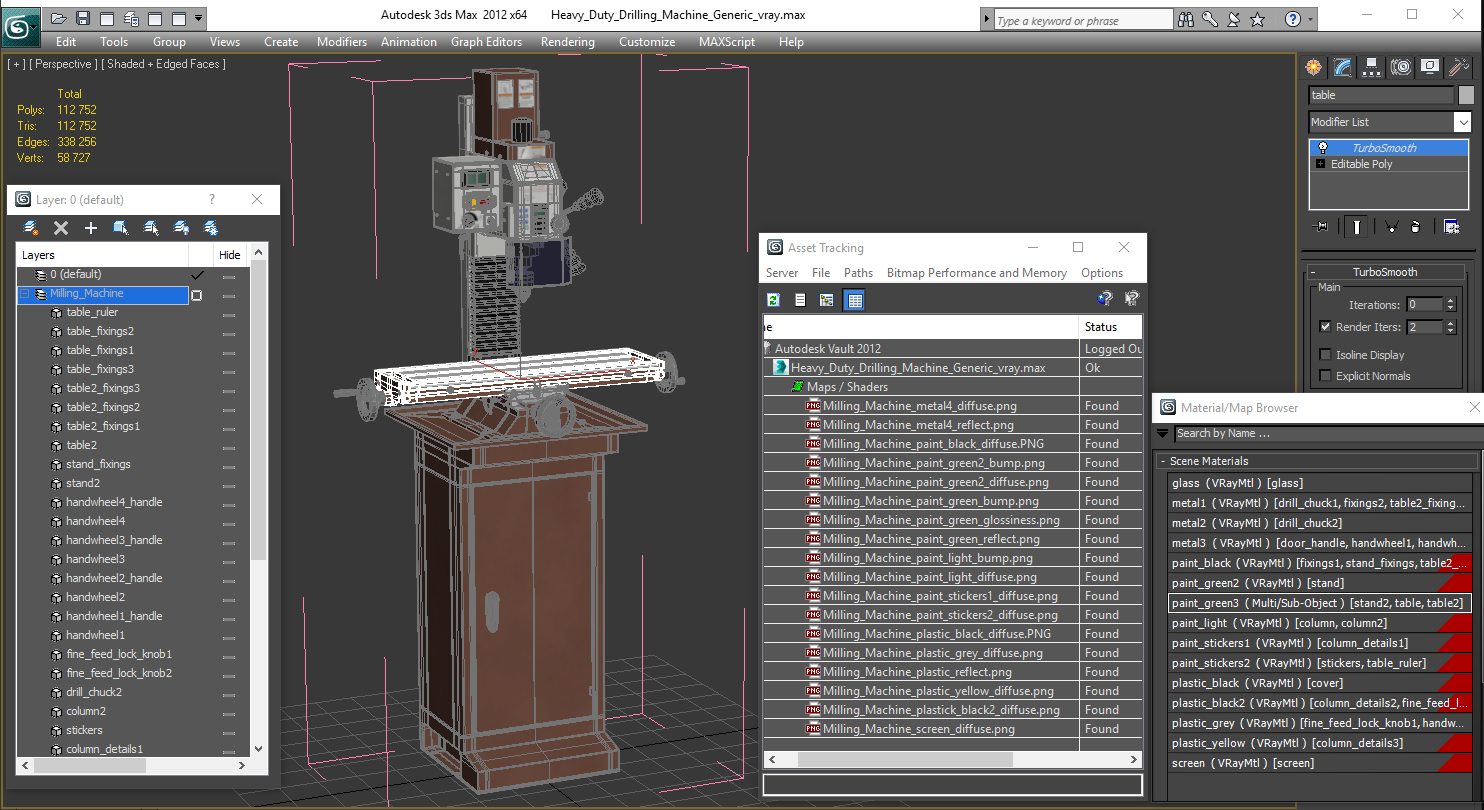Click the object name field containing 'table'

coord(1381,95)
